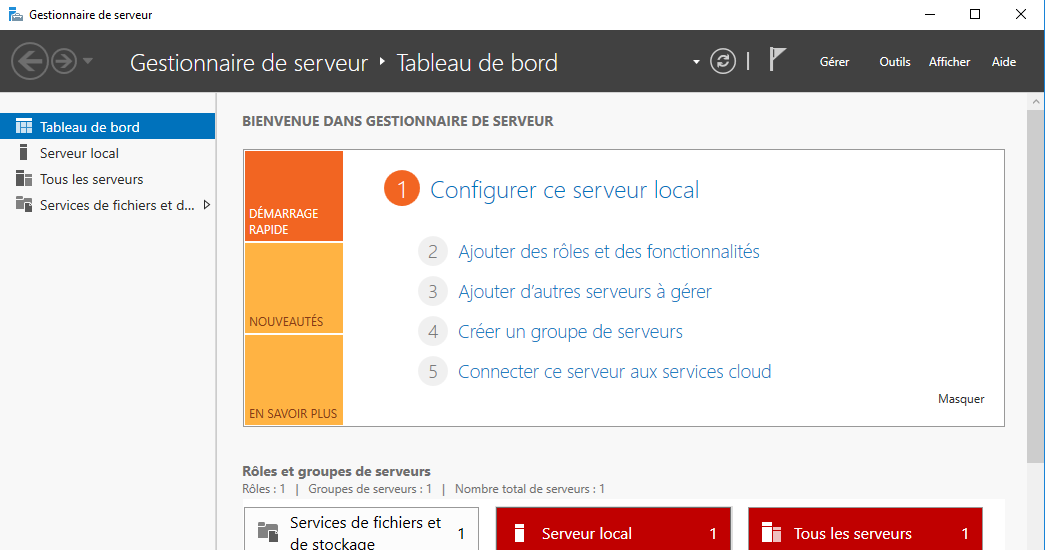Select the EN SAVOIR PLUS tile
This screenshot has height=550, width=1045.
(x=294, y=380)
